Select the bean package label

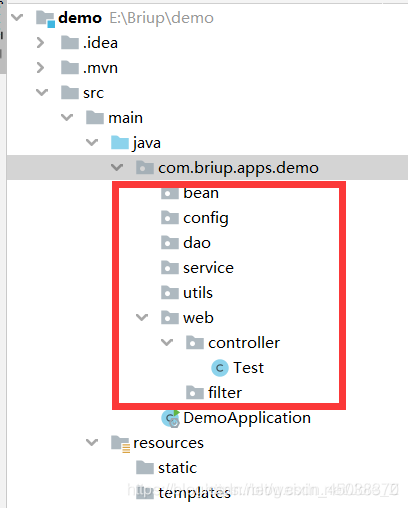point(201,194)
